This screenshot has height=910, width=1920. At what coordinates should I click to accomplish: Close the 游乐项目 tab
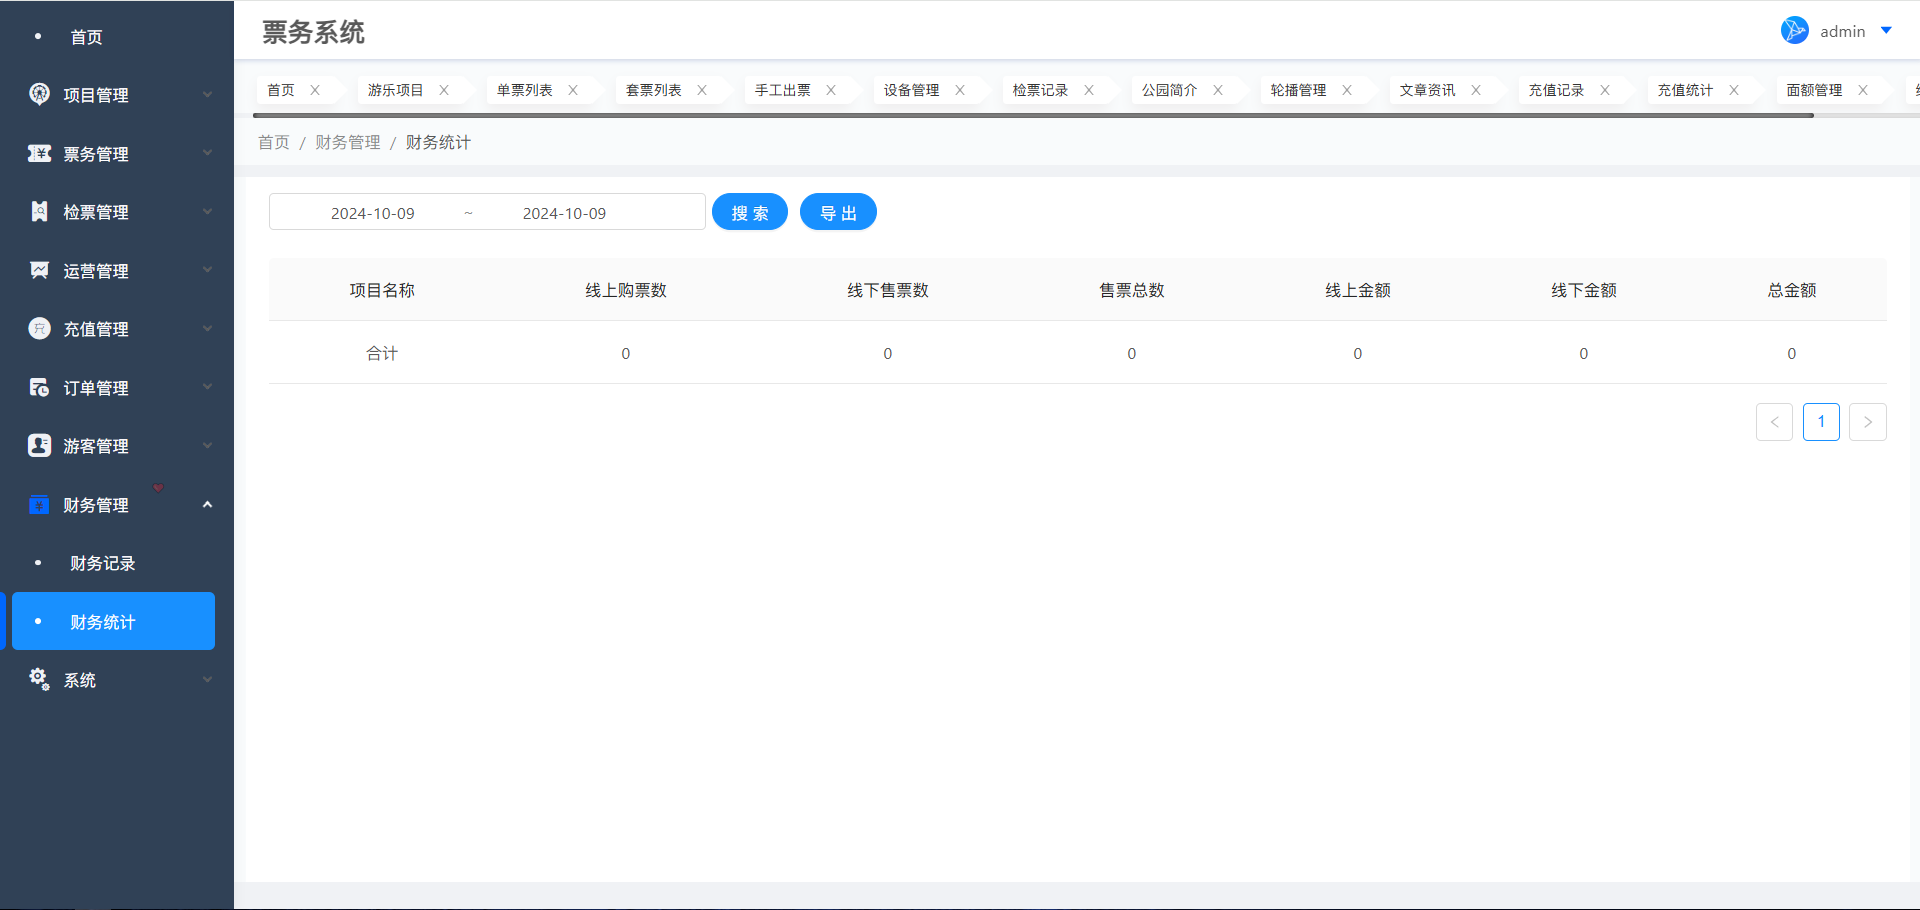click(x=444, y=90)
